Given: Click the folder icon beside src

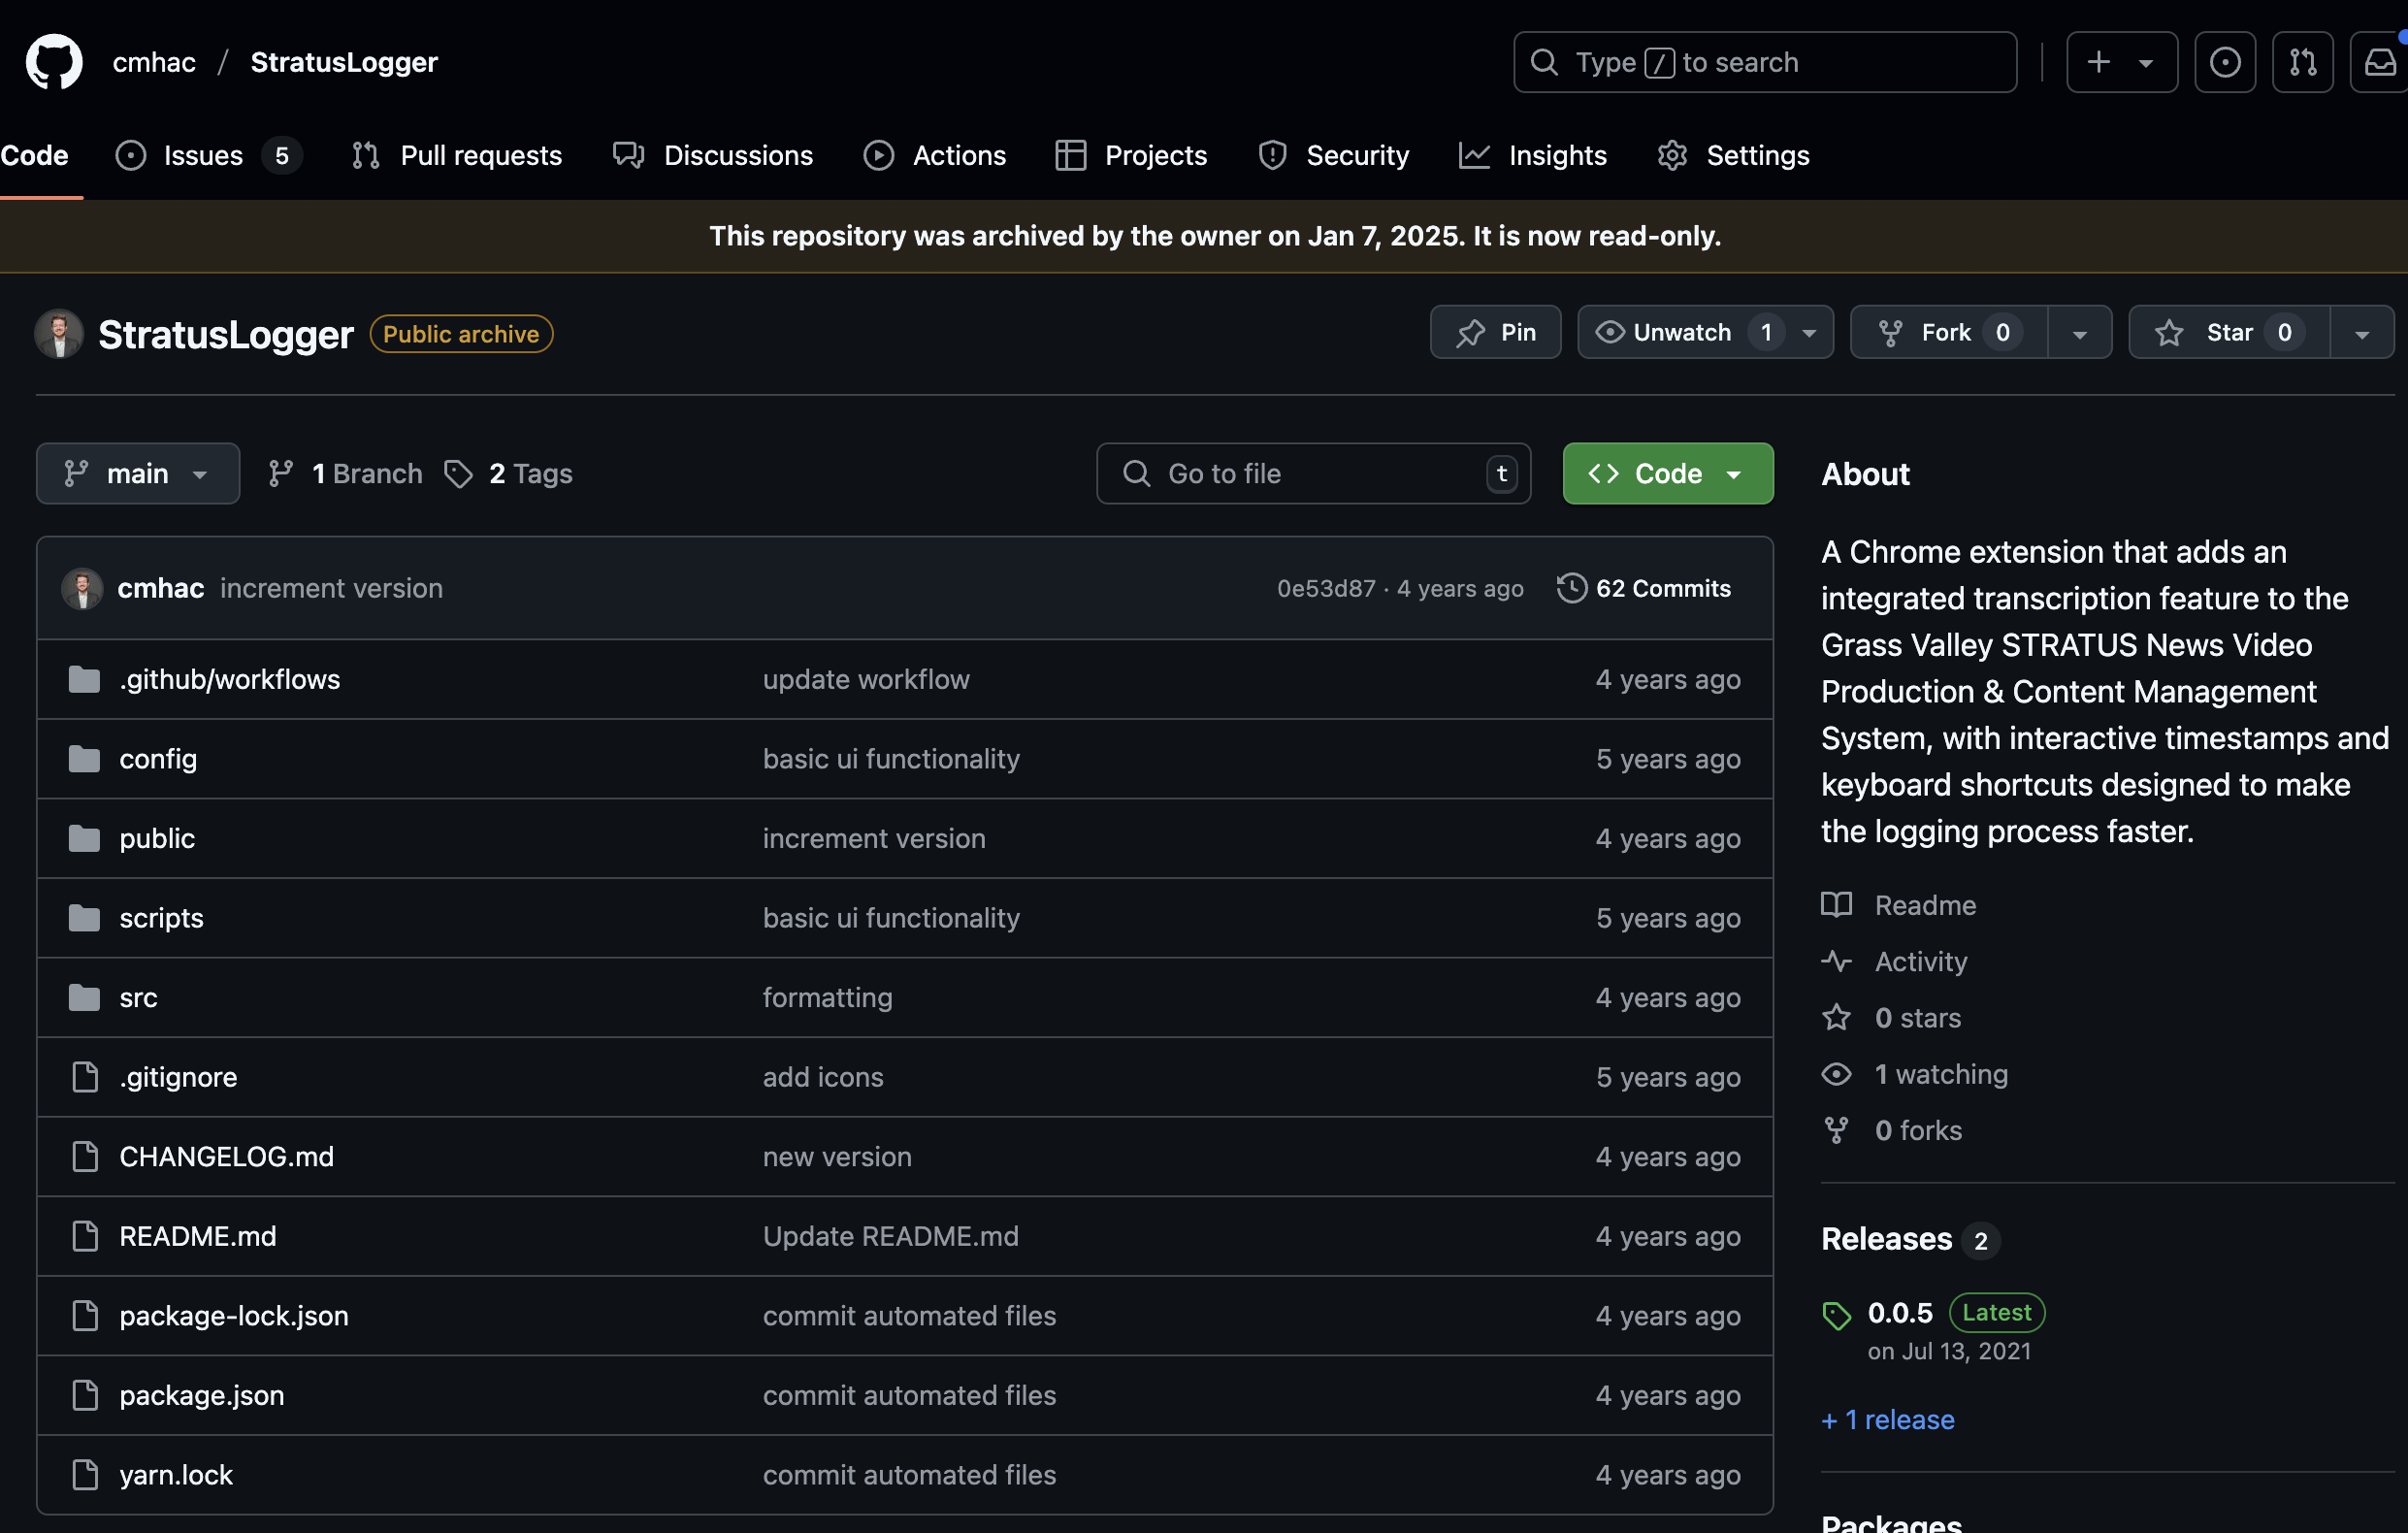Looking at the screenshot, I should click(x=84, y=997).
